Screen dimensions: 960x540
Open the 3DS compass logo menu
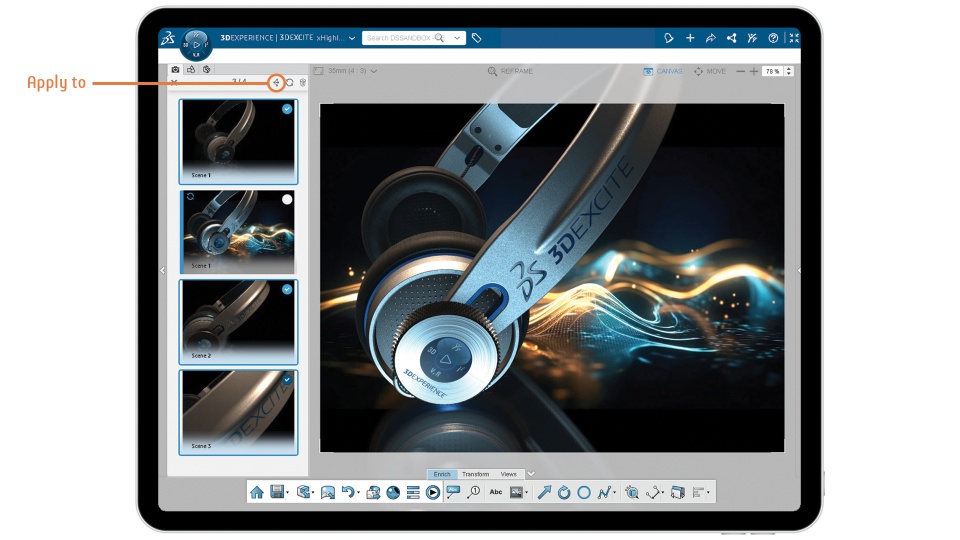tap(168, 38)
